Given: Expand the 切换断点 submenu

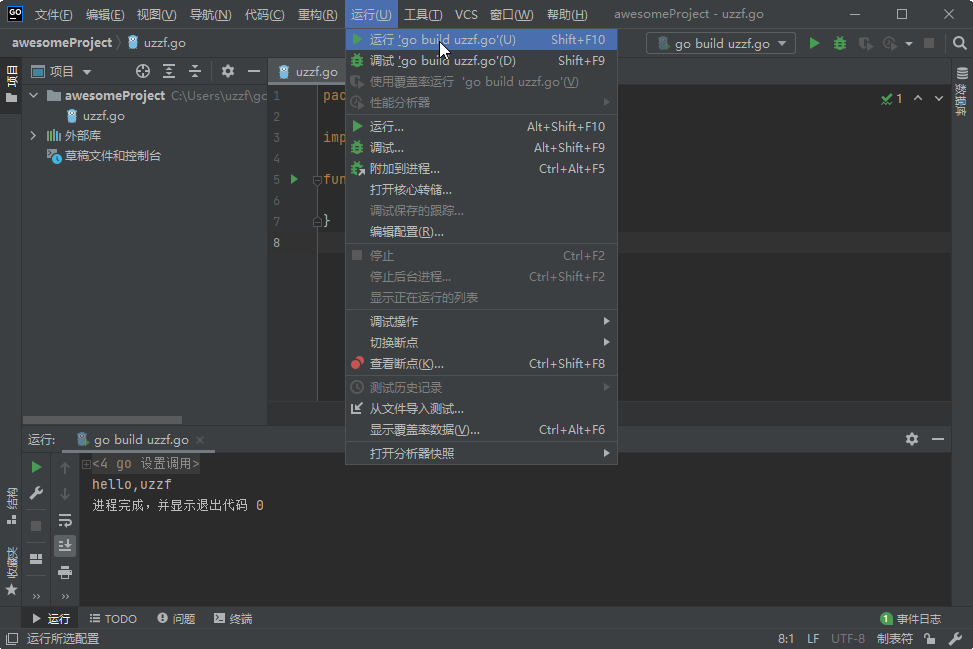Looking at the screenshot, I should [482, 342].
